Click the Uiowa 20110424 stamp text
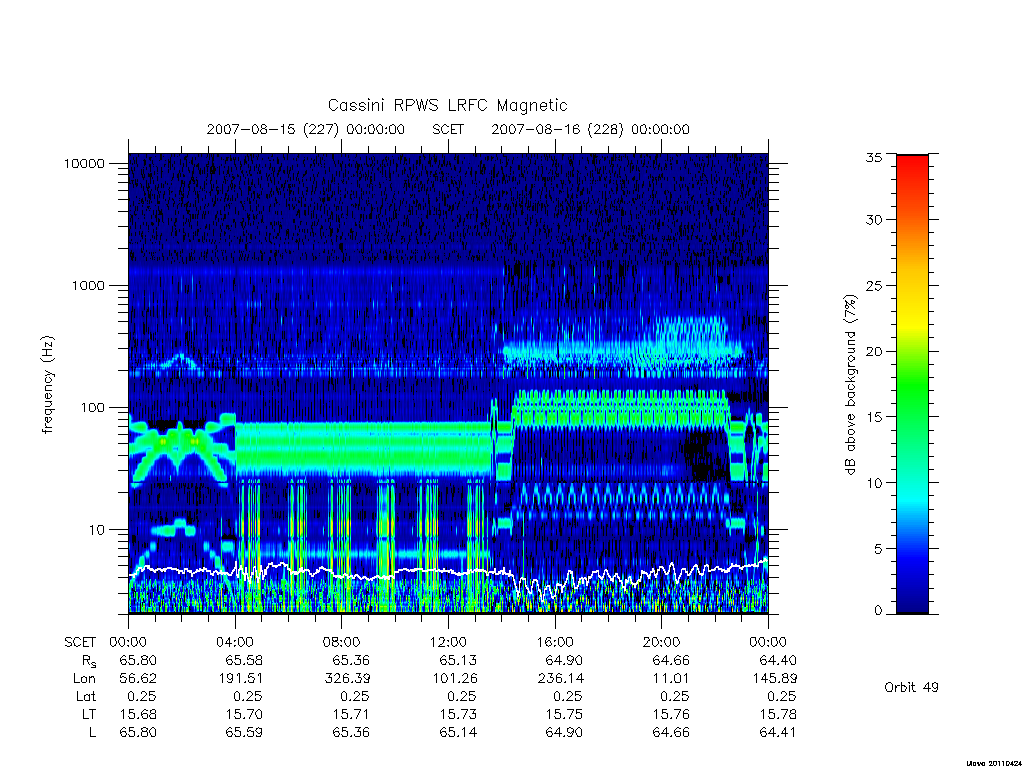The width and height of the screenshot is (1024, 768). pos(993,763)
